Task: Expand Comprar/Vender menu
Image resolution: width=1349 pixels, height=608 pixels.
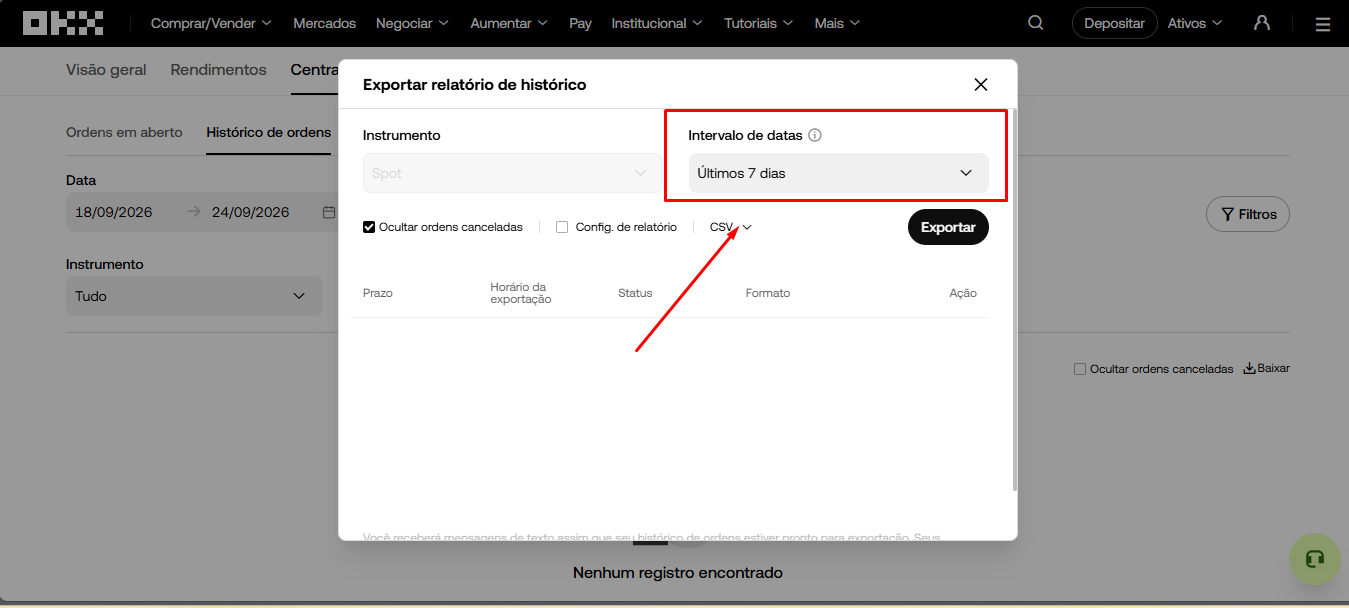Action: [x=211, y=23]
